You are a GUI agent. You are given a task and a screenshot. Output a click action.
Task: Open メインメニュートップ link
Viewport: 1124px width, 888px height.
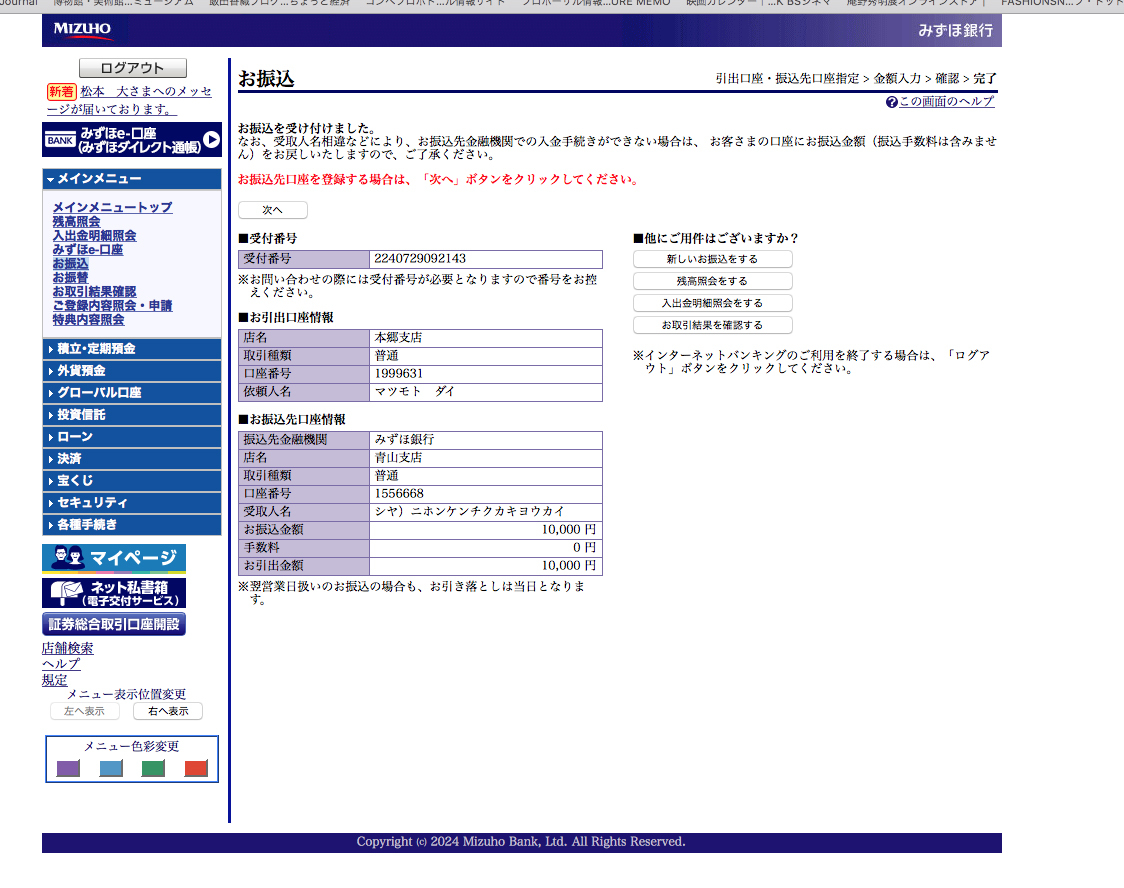113,207
